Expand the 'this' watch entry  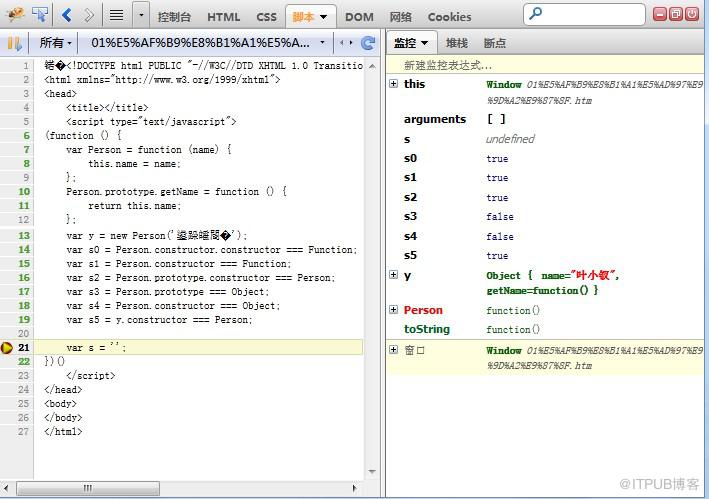tap(394, 84)
